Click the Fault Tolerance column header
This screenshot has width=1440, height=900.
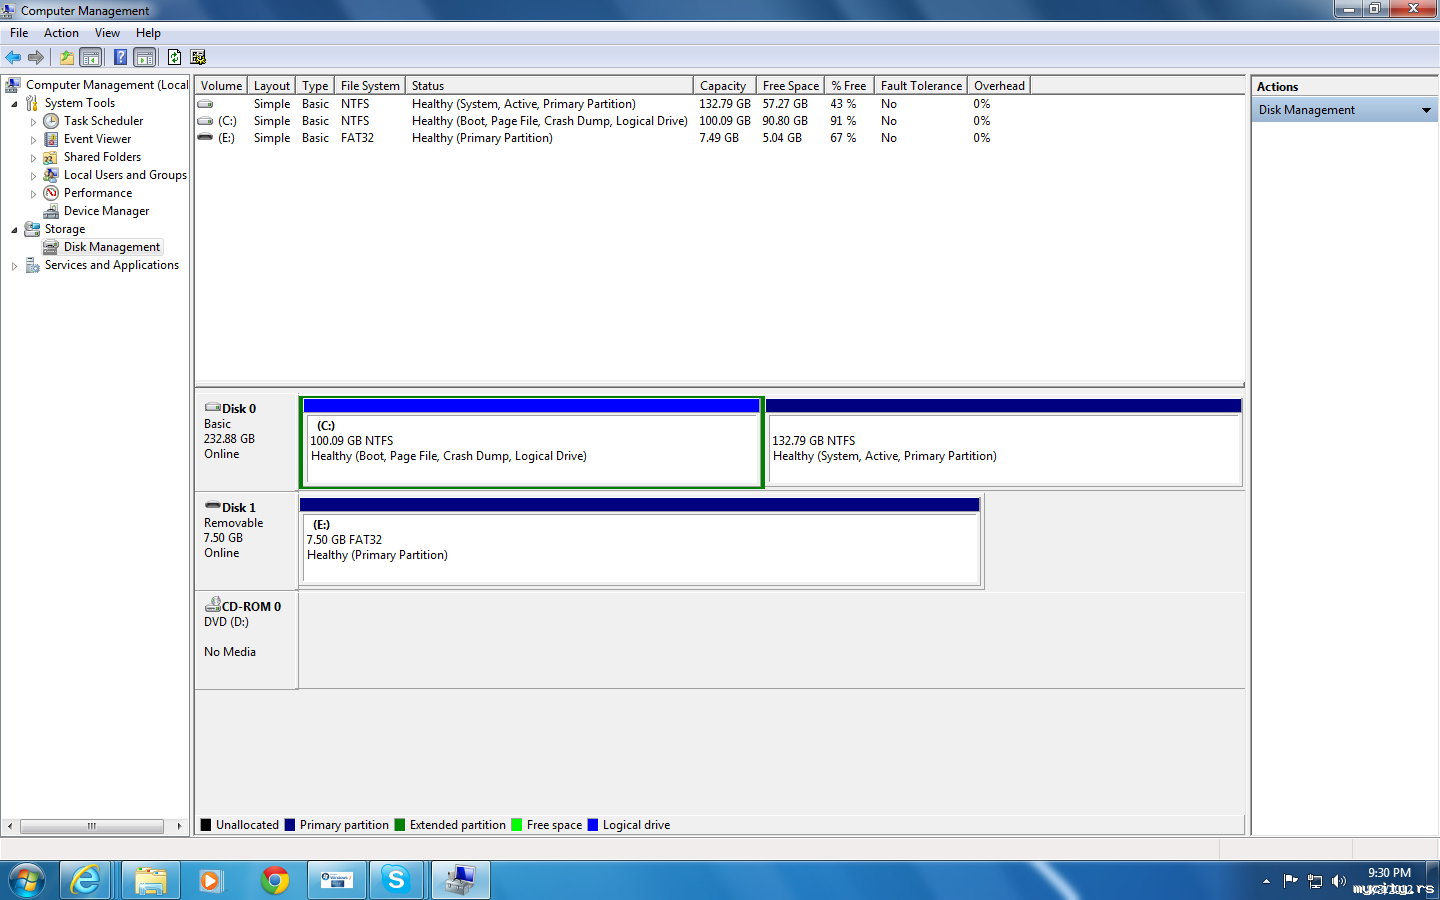(x=921, y=86)
